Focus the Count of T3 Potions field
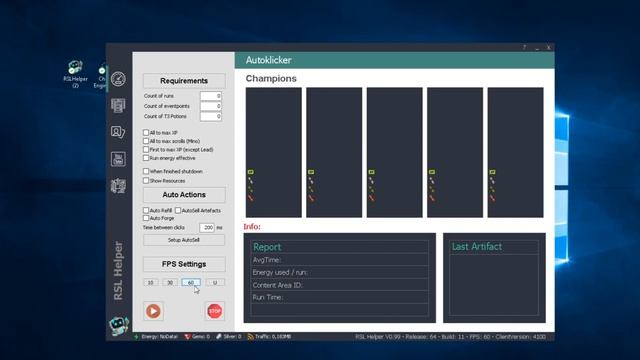Screen dimensions: 640x360 tap(211, 116)
